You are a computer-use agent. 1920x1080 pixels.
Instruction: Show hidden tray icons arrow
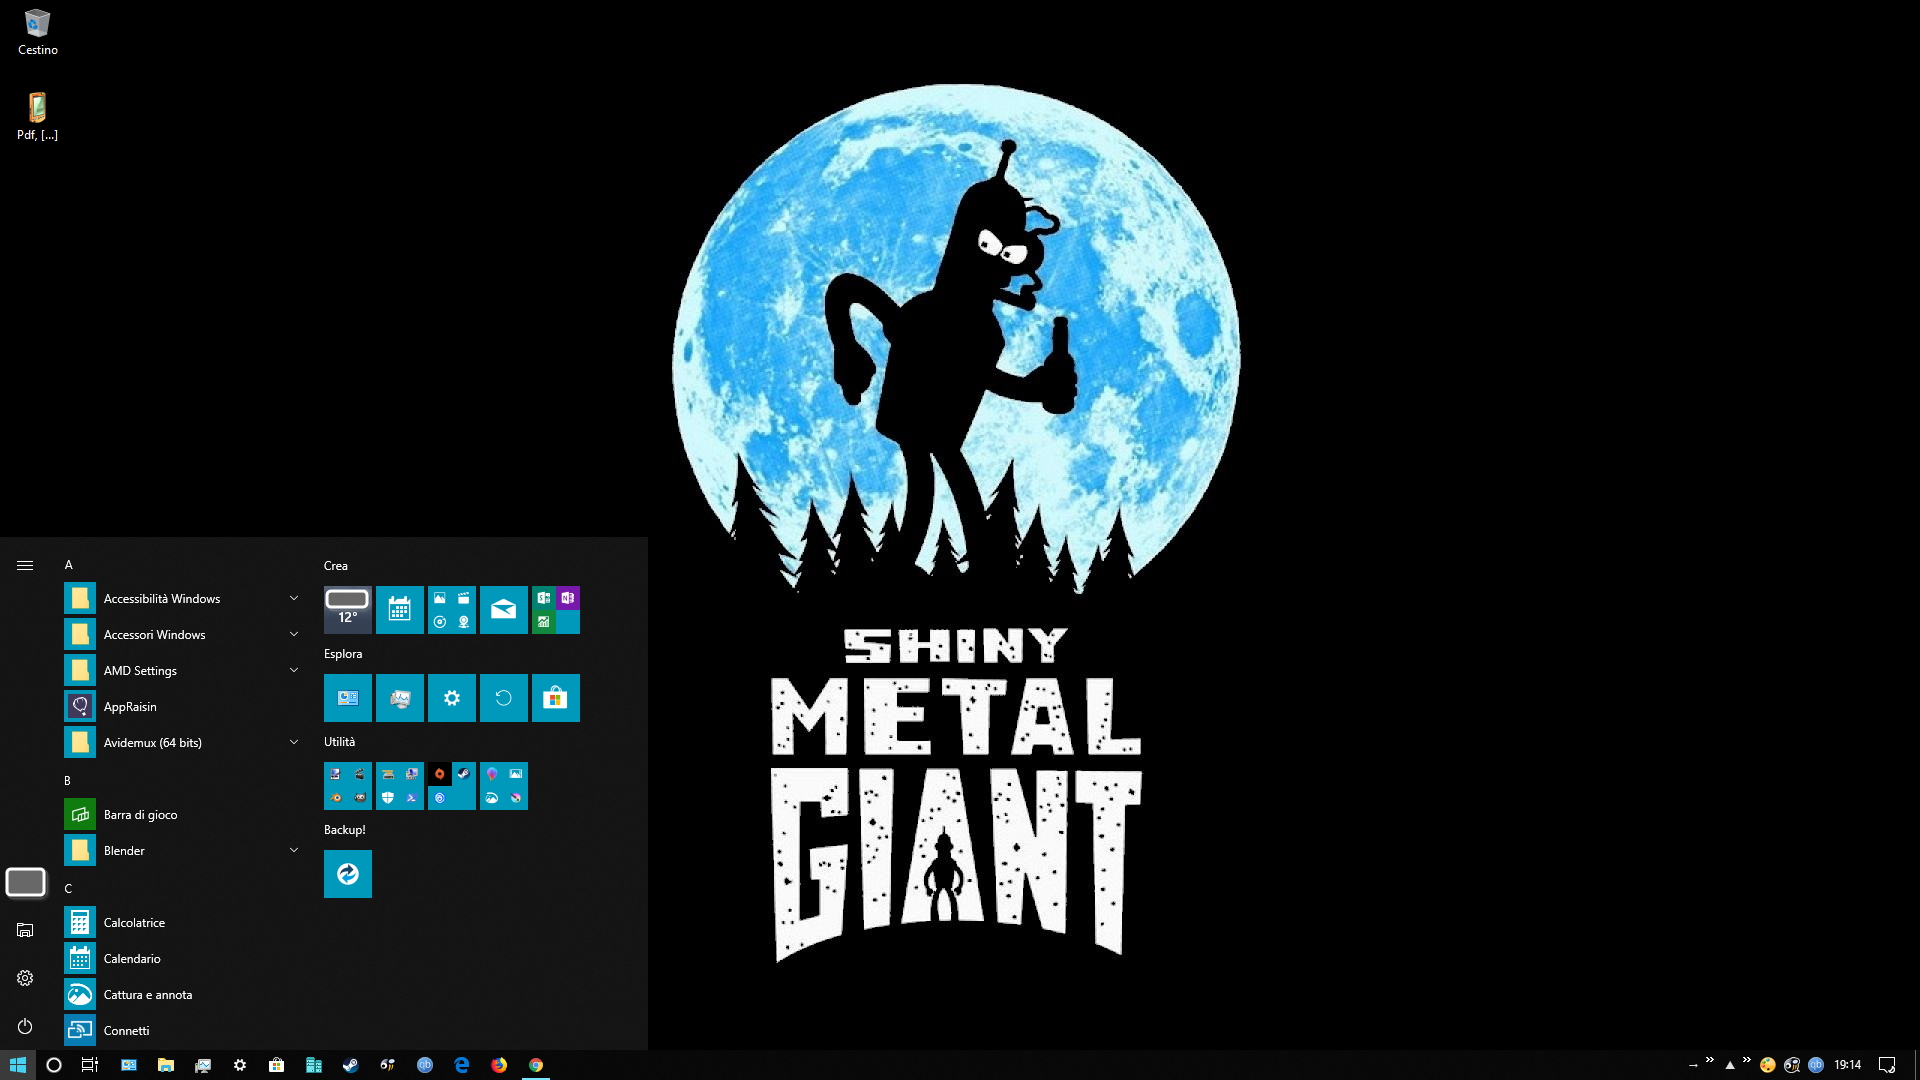1729,1065
